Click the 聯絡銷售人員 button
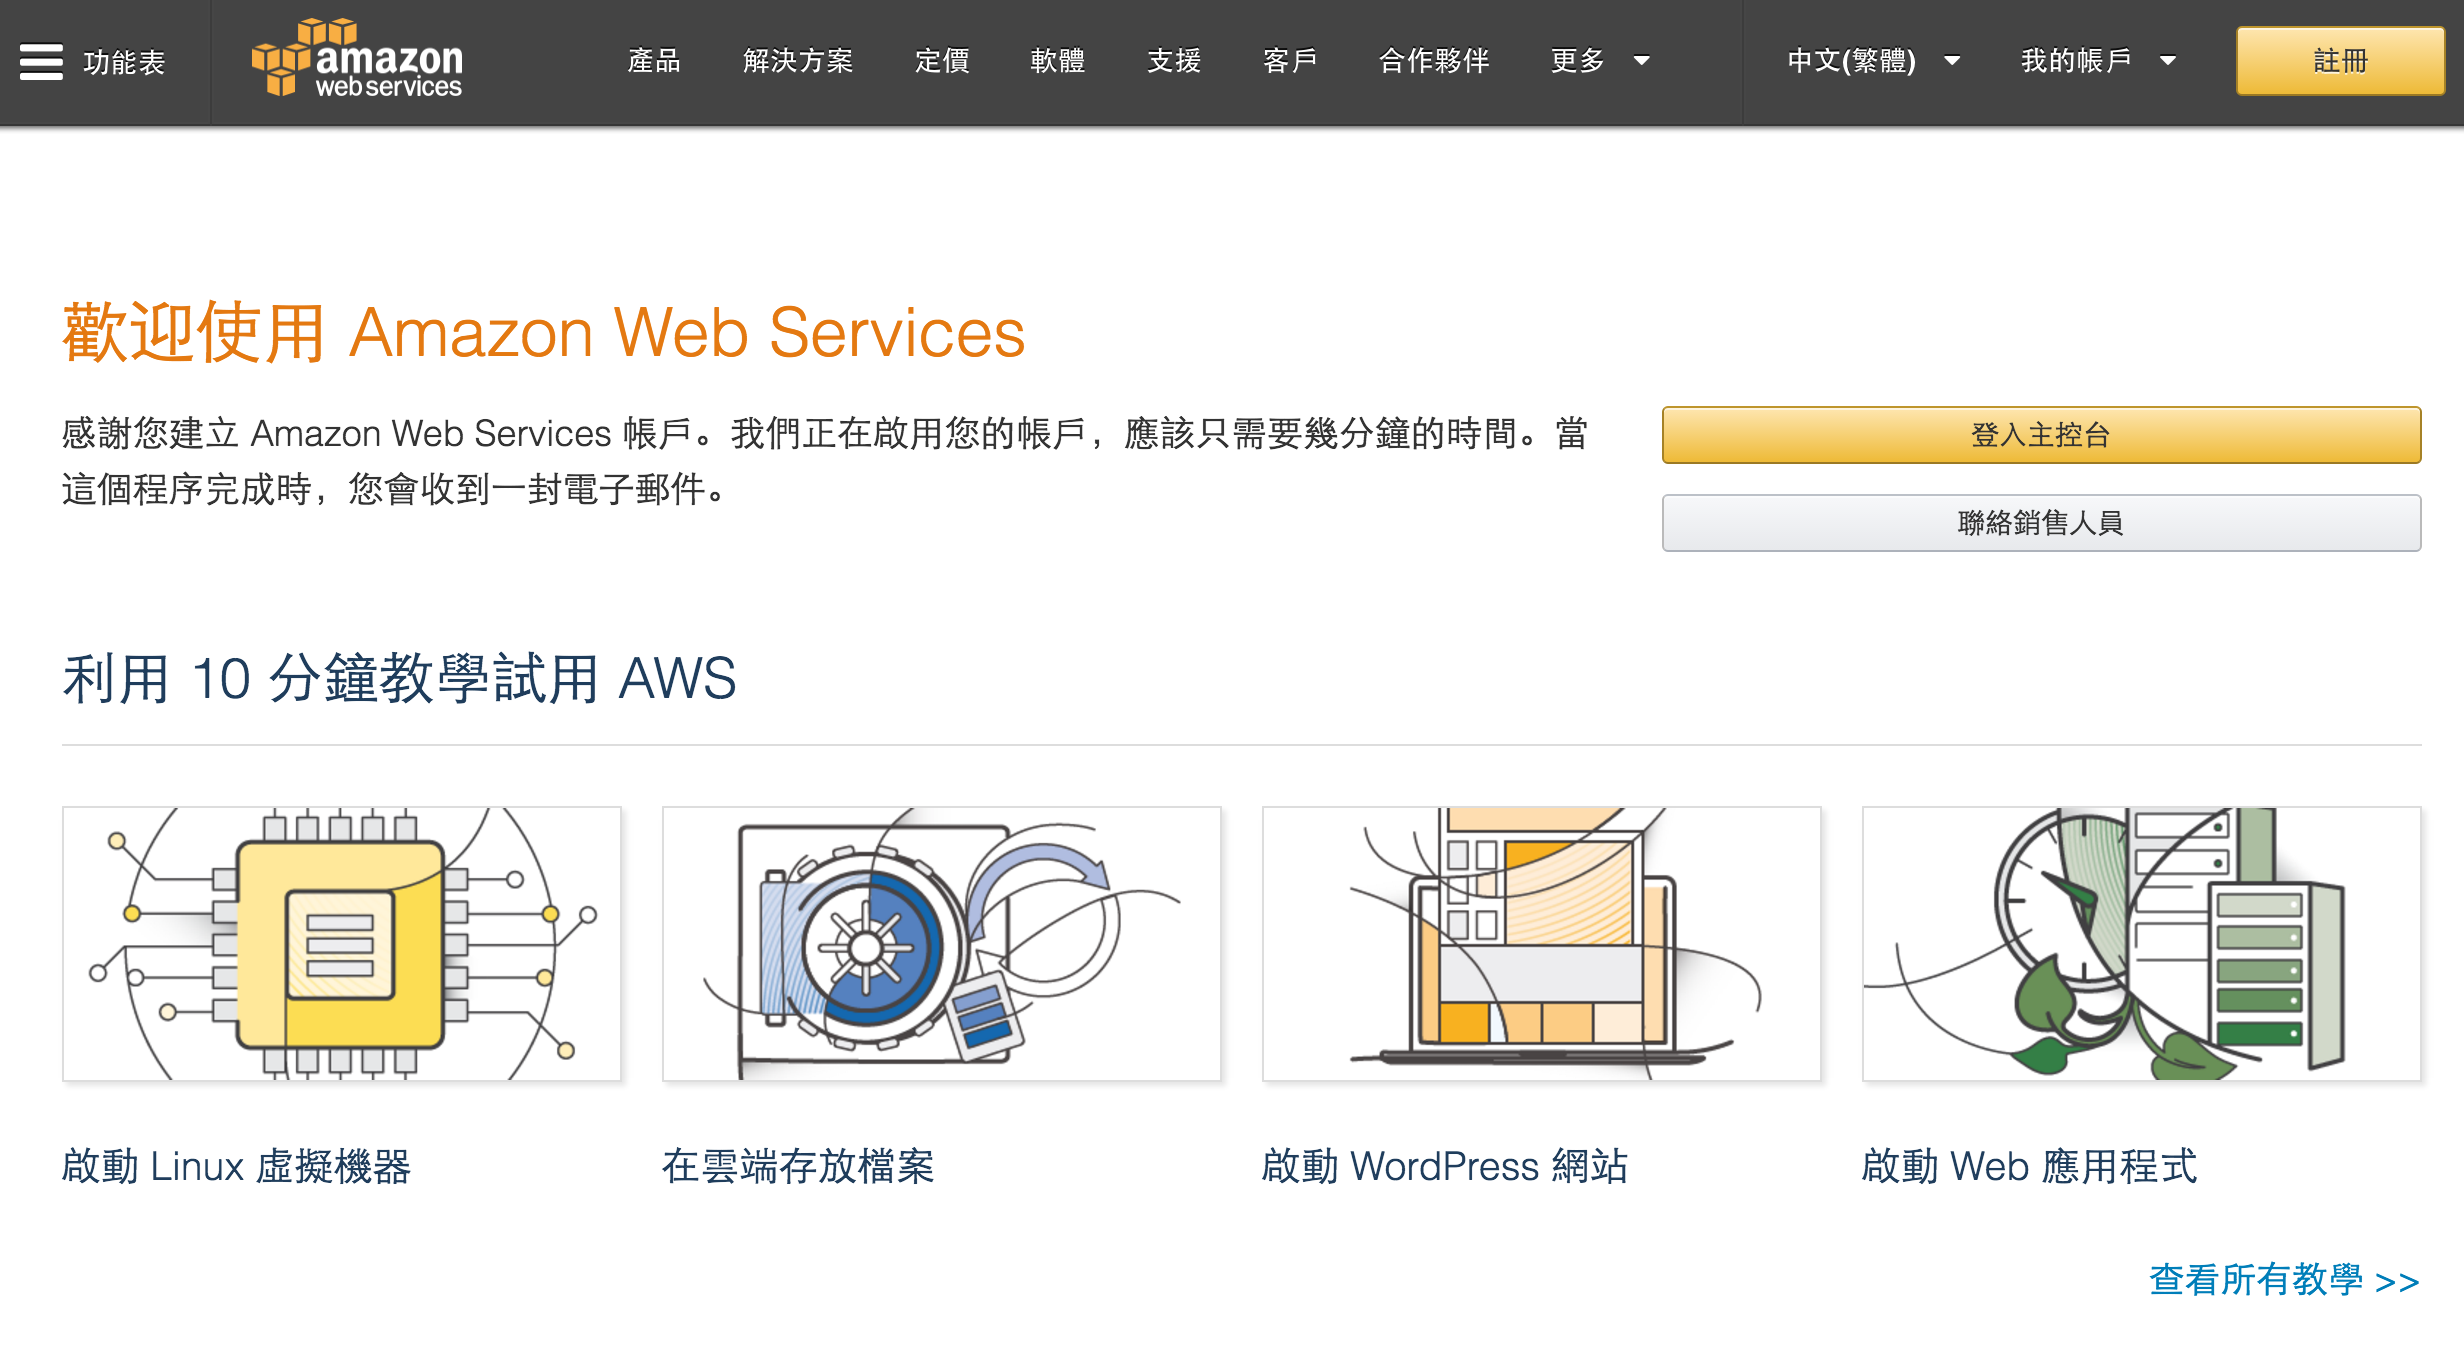This screenshot has height=1350, width=2464. point(2041,523)
